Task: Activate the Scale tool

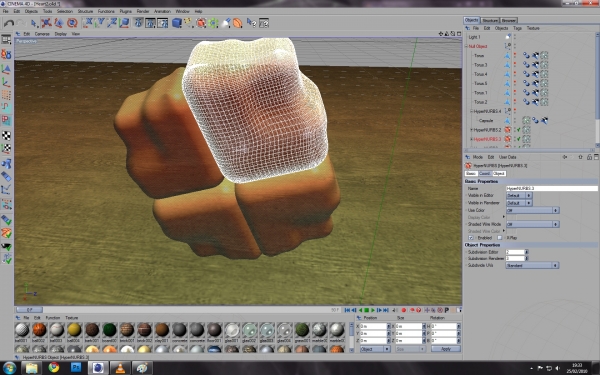Action: pos(59,23)
